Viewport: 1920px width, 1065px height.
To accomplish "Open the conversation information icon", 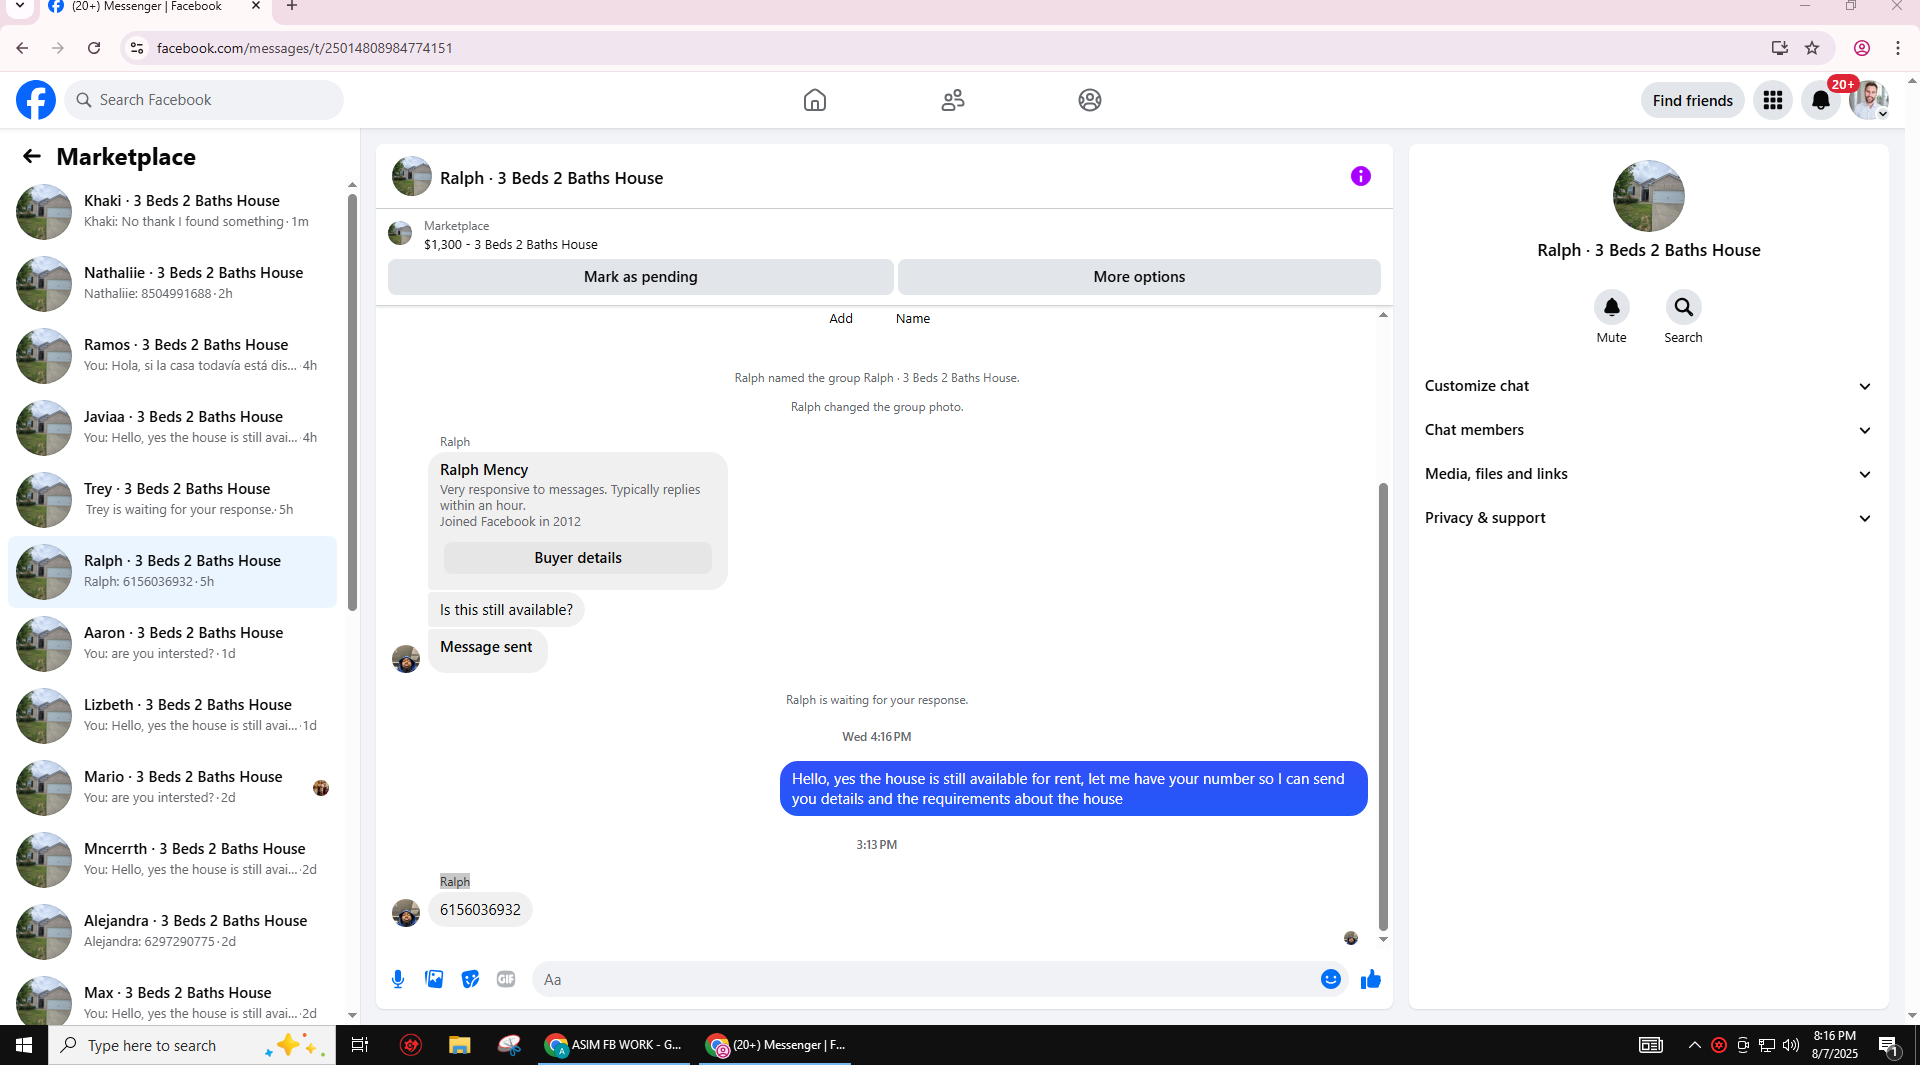I will point(1361,176).
